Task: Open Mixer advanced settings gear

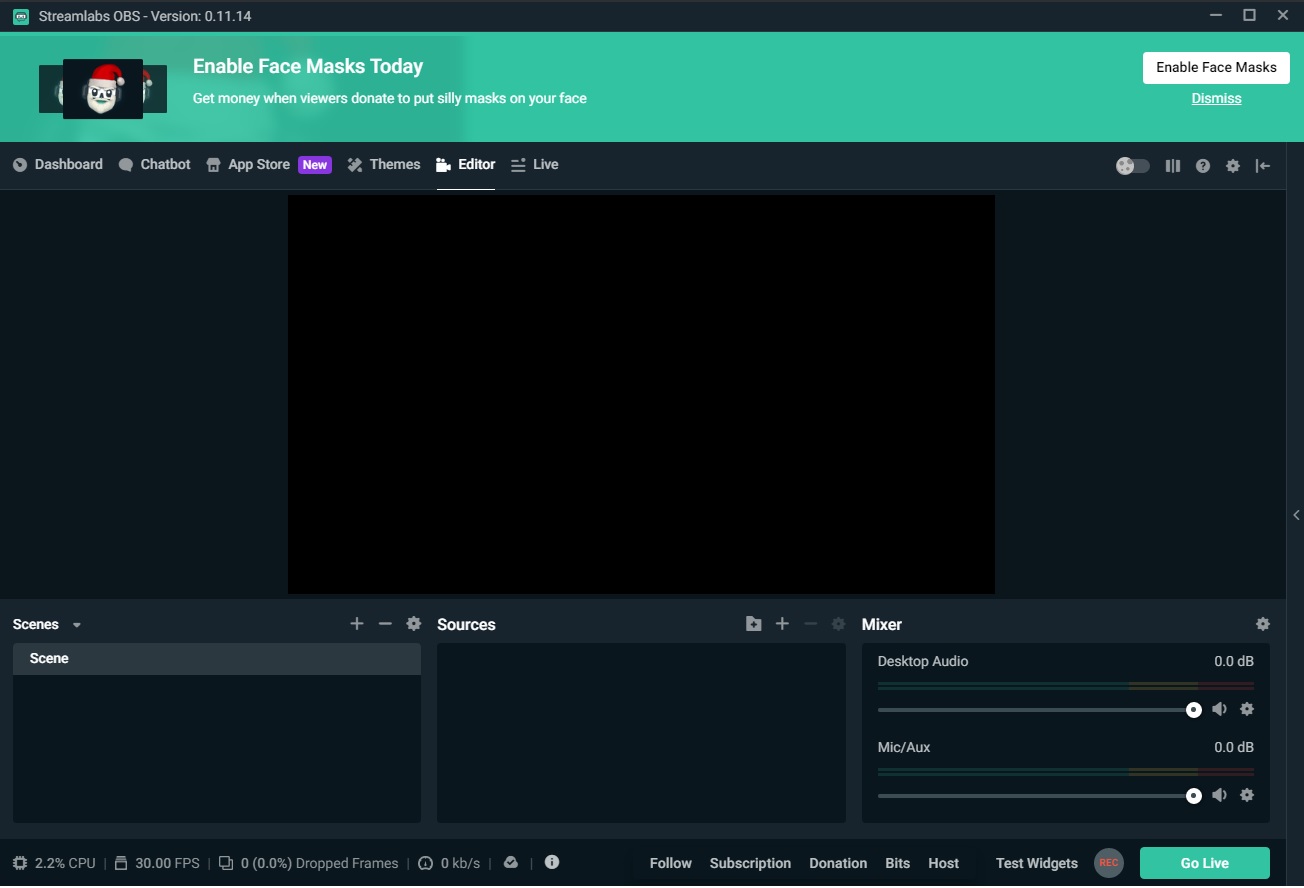Action: (1263, 624)
